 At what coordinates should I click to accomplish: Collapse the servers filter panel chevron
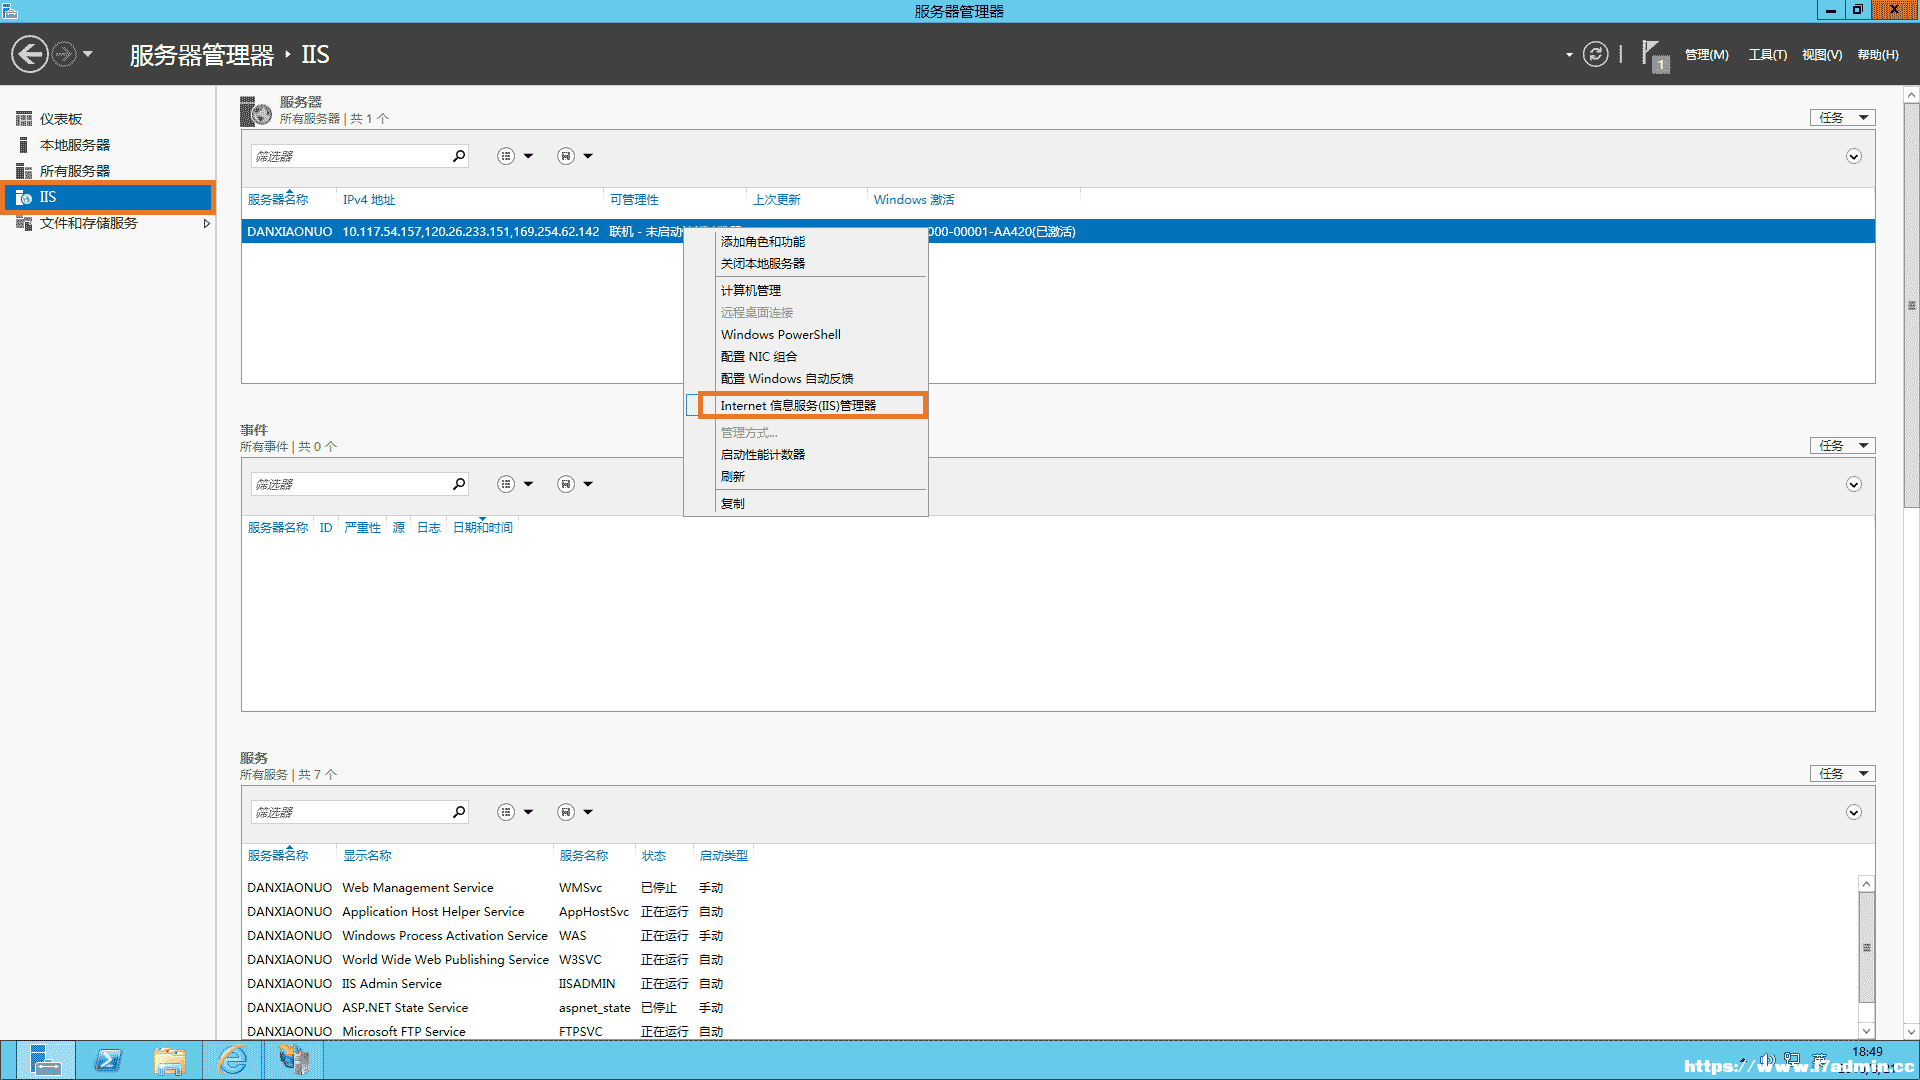pyautogui.click(x=1853, y=157)
